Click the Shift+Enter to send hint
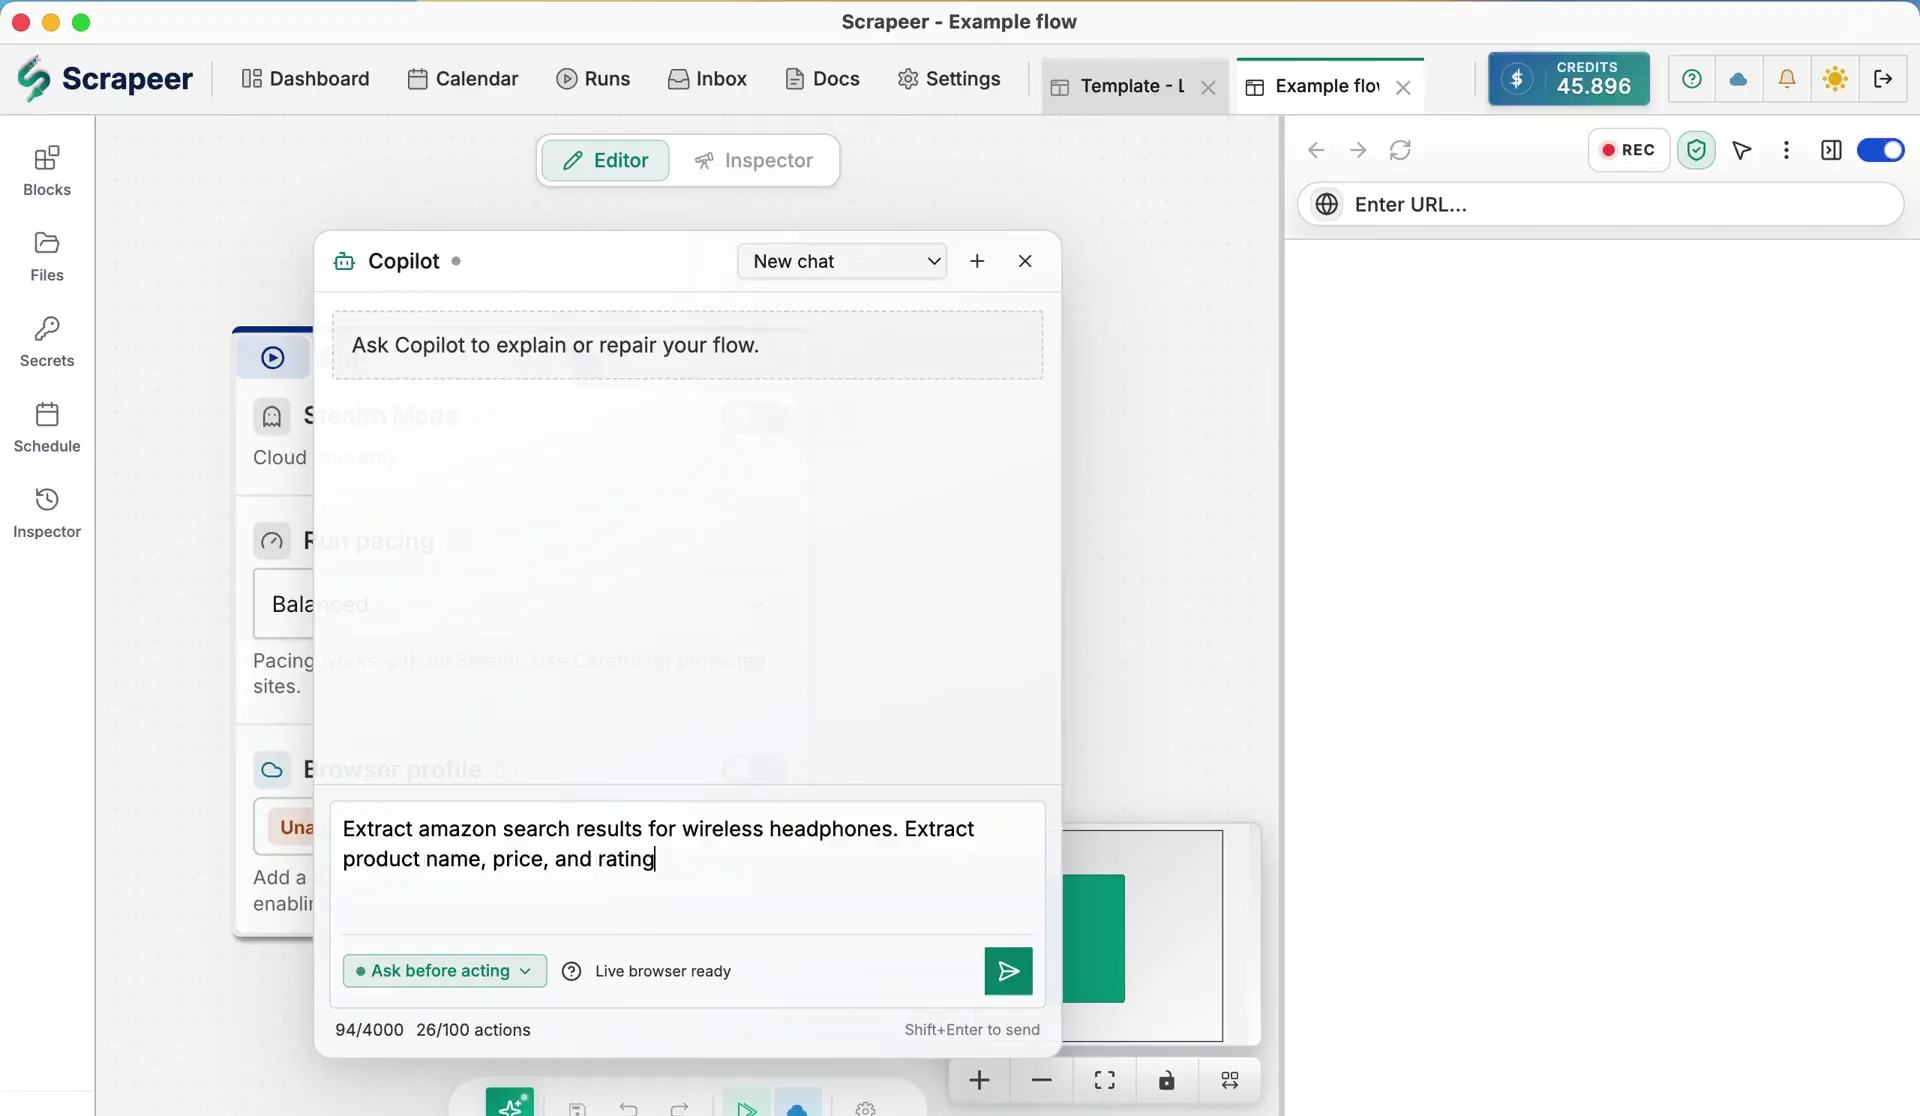Image resolution: width=1920 pixels, height=1116 pixels. point(972,1030)
